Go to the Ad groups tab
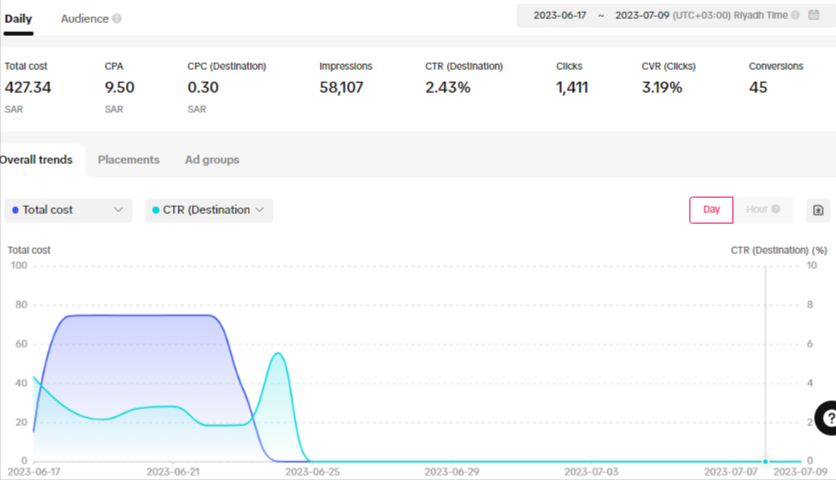The image size is (836, 480). [212, 160]
